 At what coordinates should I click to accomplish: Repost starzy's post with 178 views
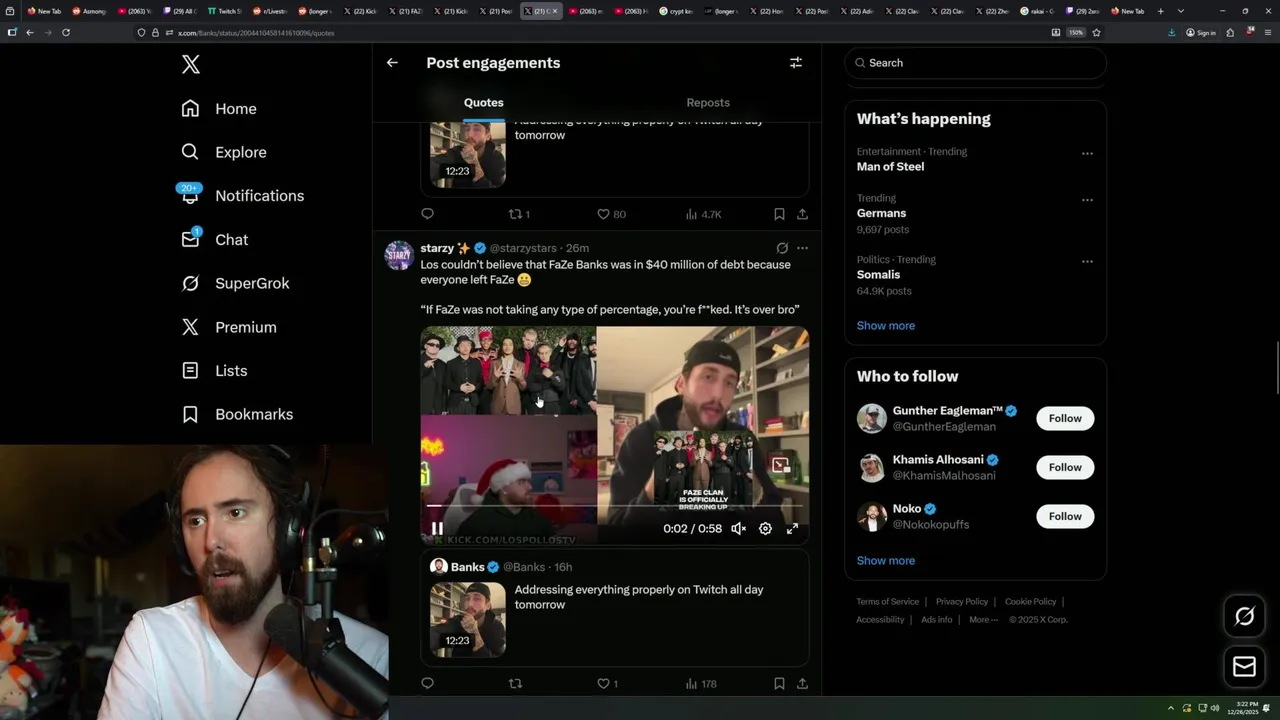516,684
